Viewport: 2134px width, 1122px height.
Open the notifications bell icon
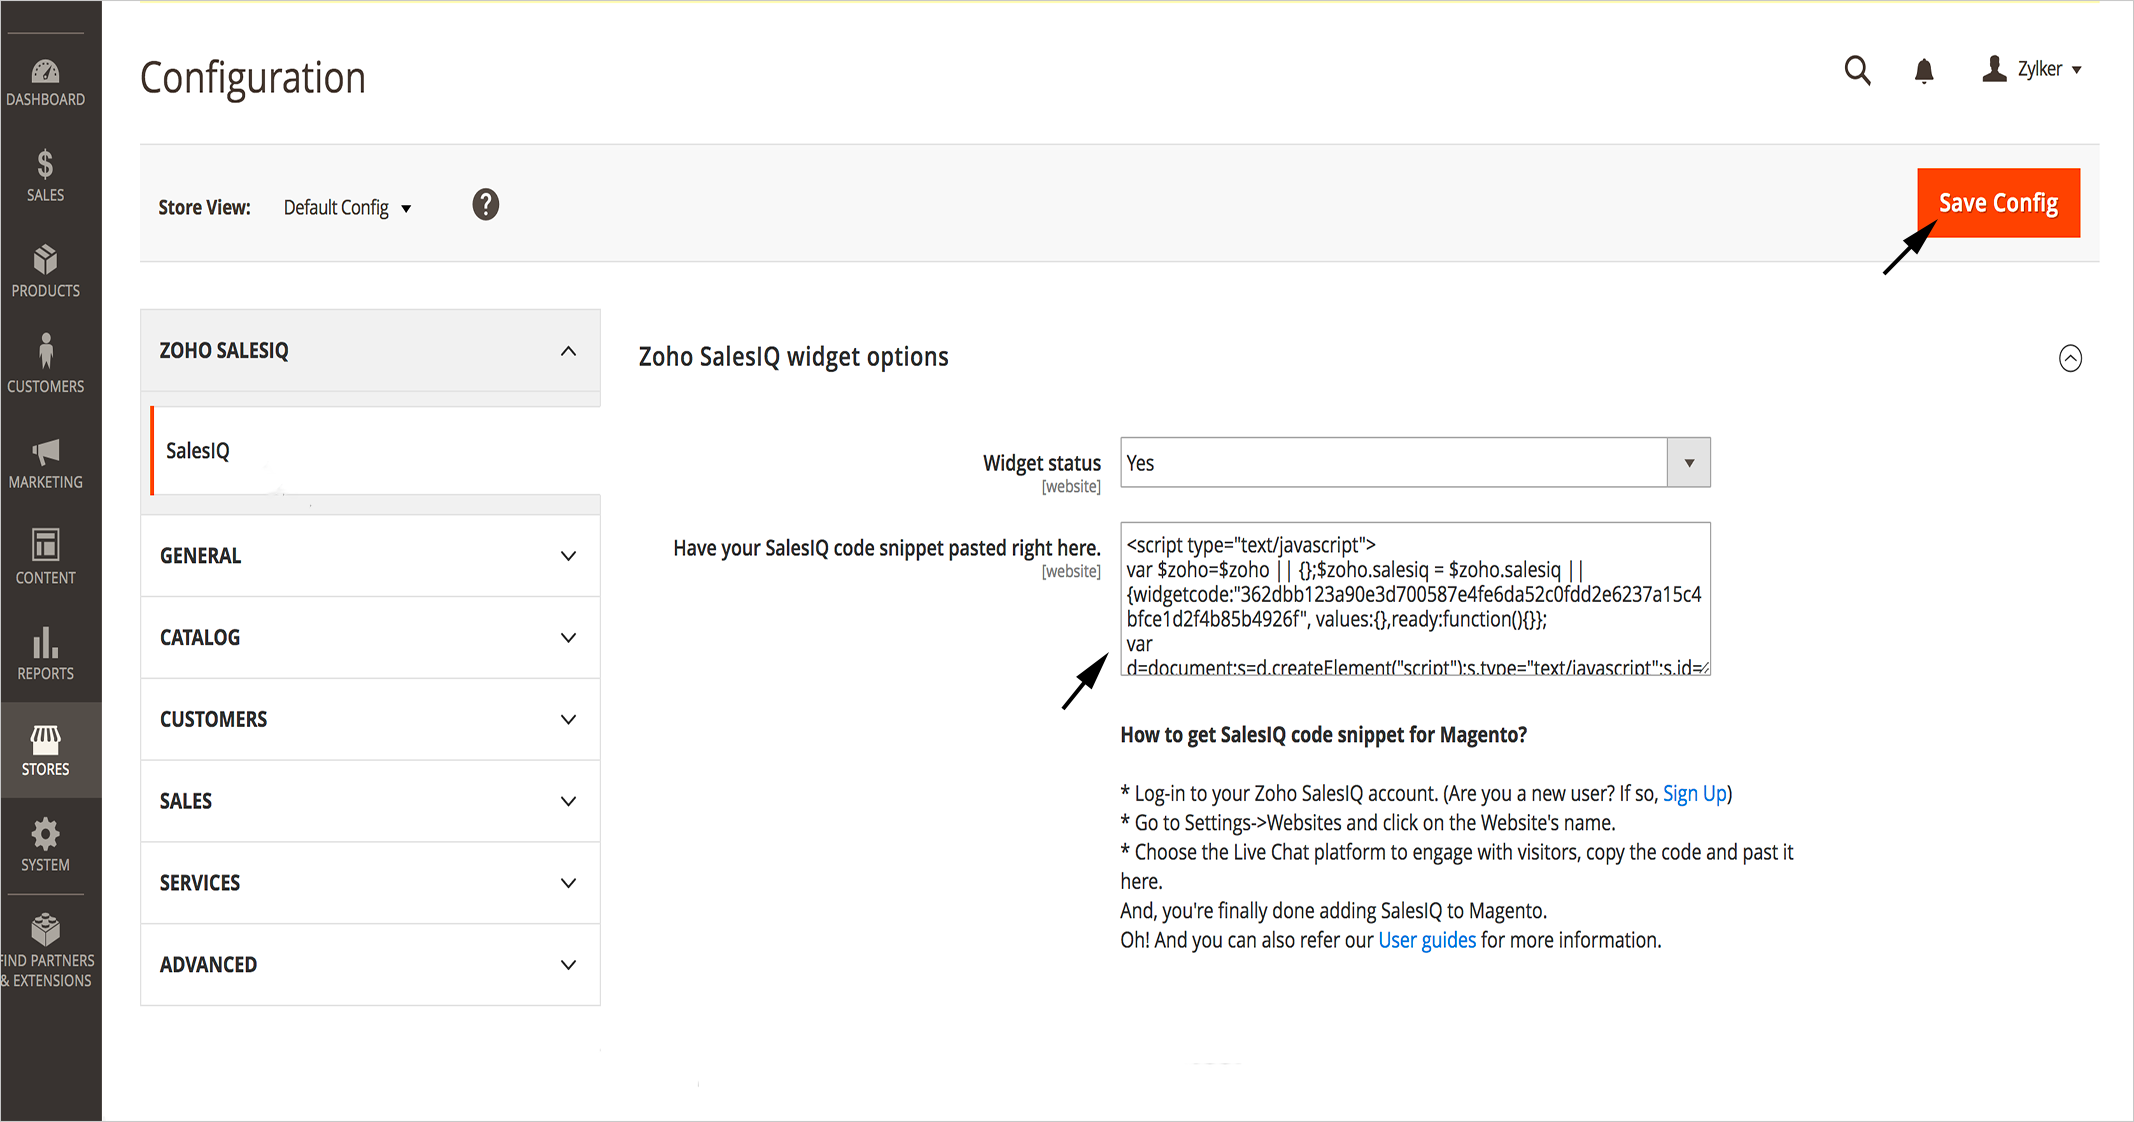click(1924, 71)
